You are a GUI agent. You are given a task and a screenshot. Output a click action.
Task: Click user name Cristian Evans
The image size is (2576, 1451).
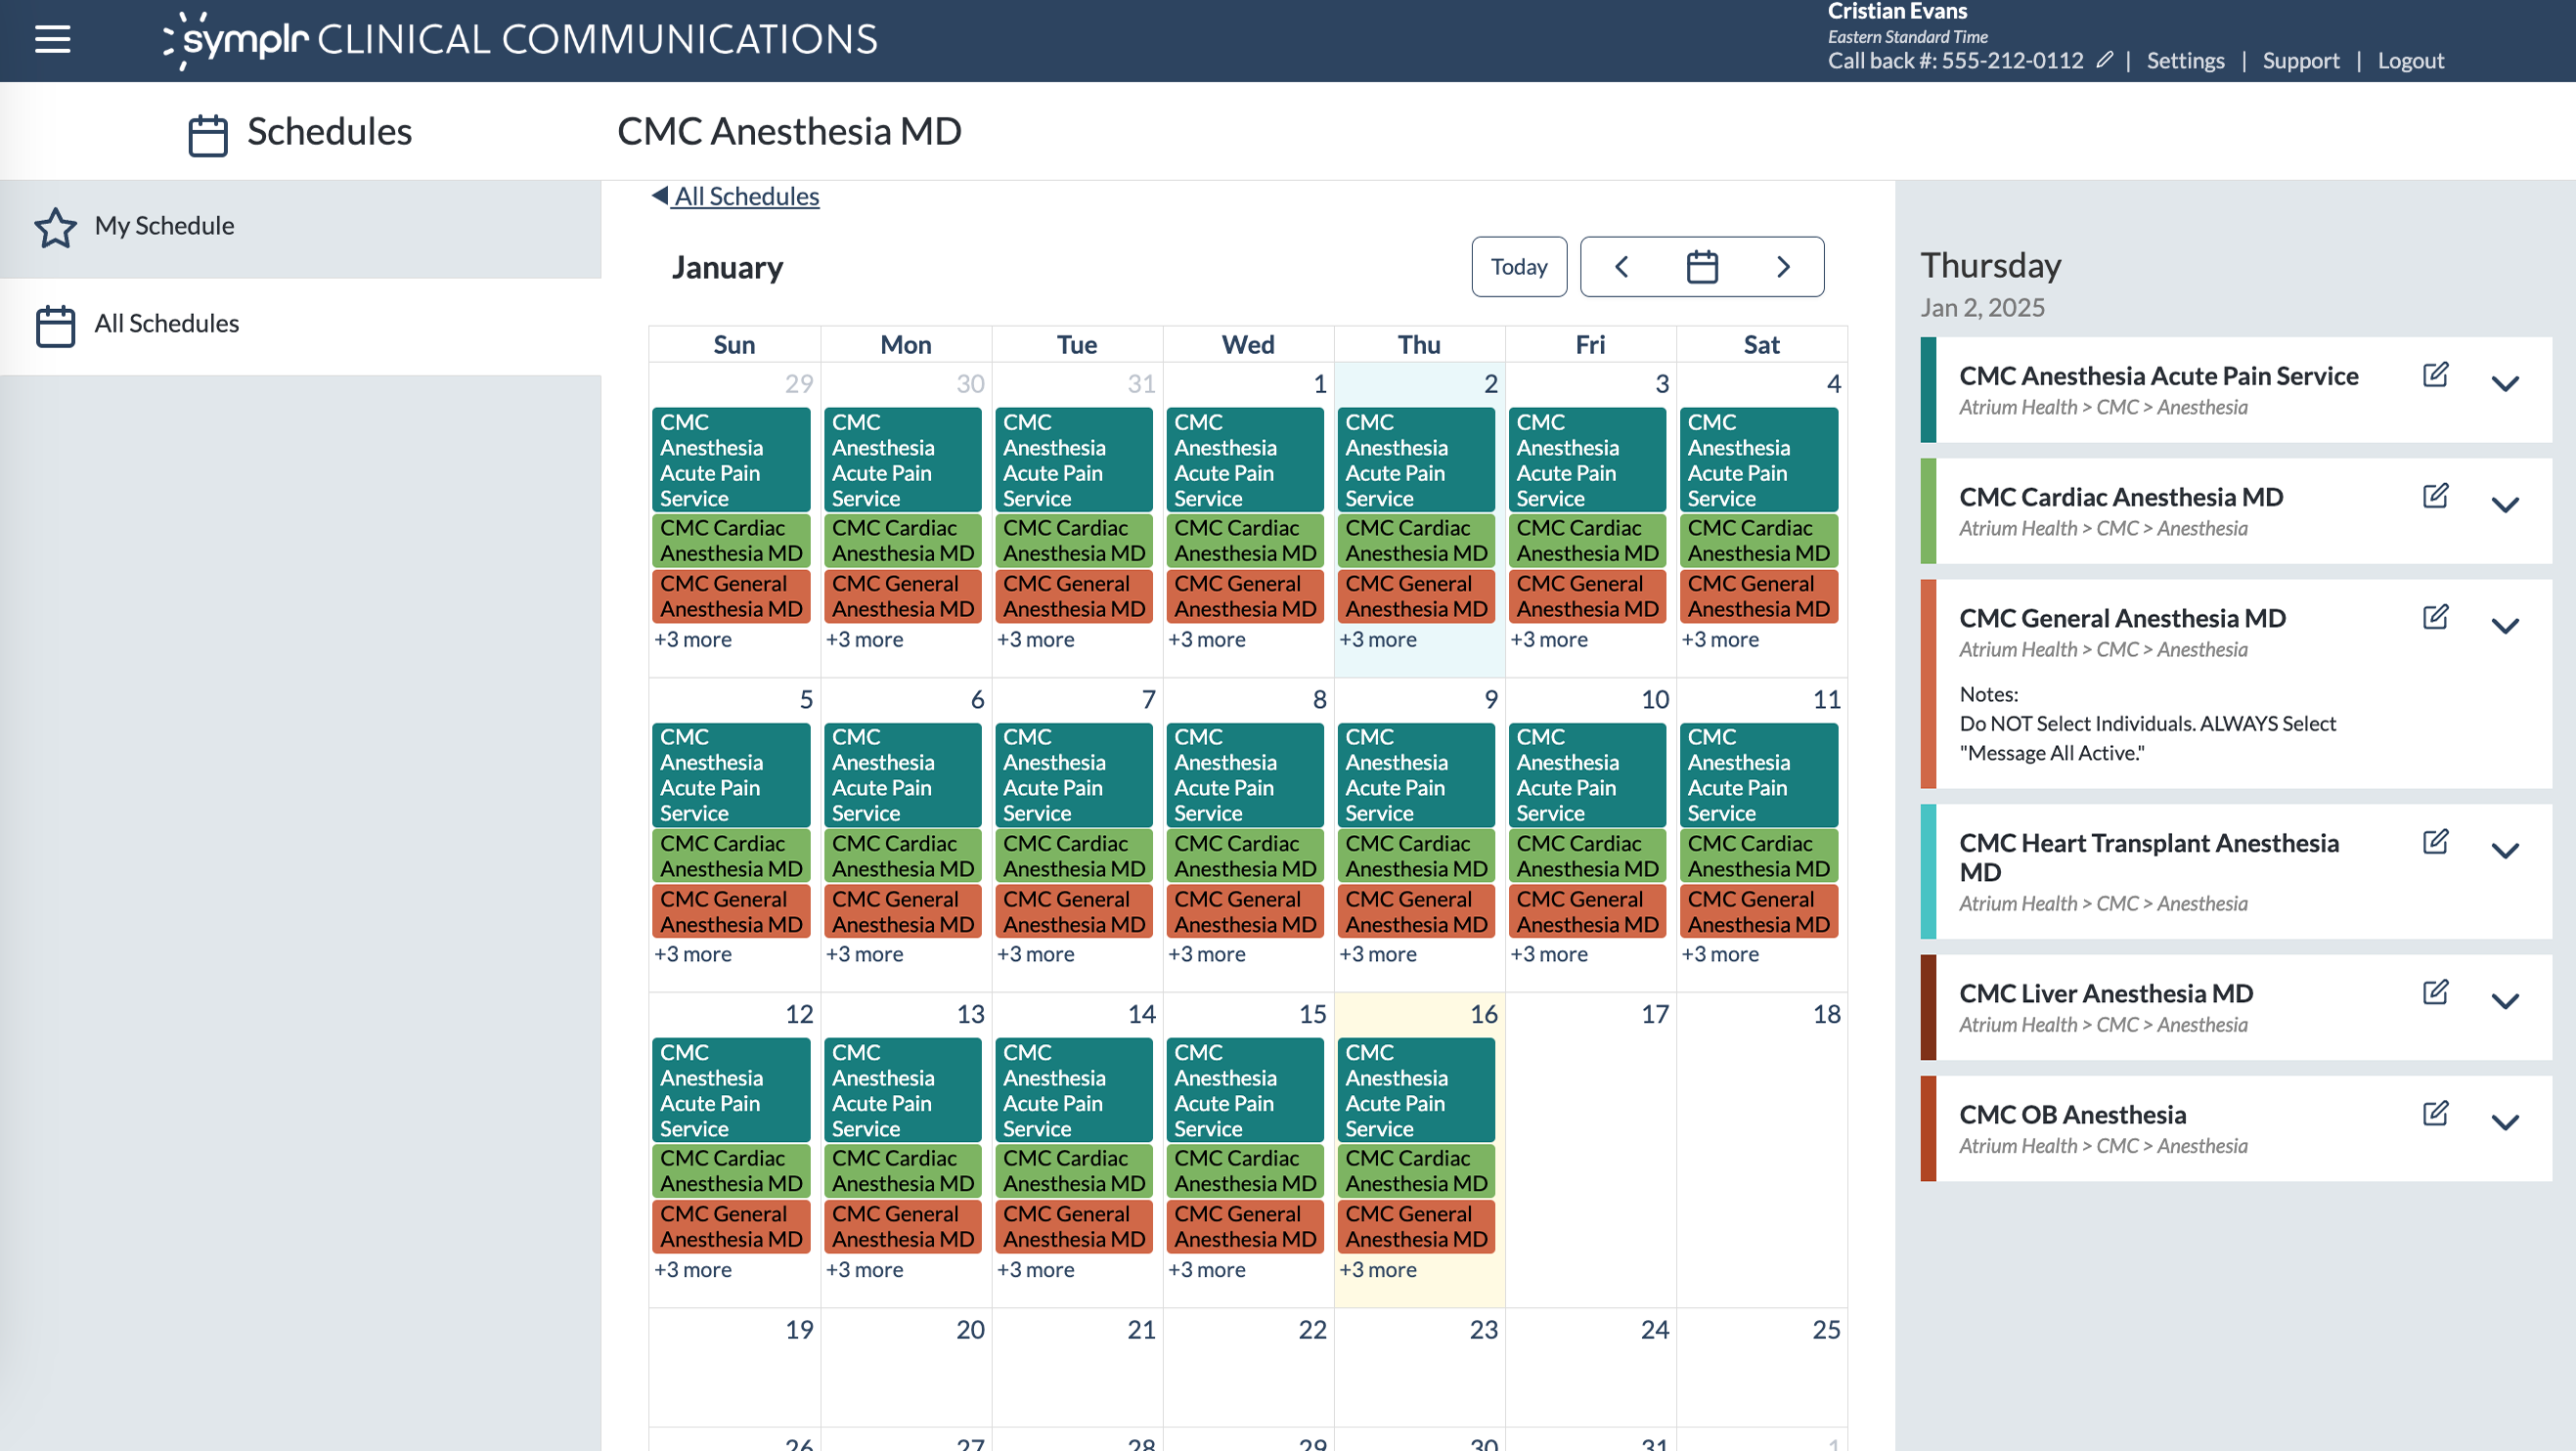click(x=1897, y=11)
